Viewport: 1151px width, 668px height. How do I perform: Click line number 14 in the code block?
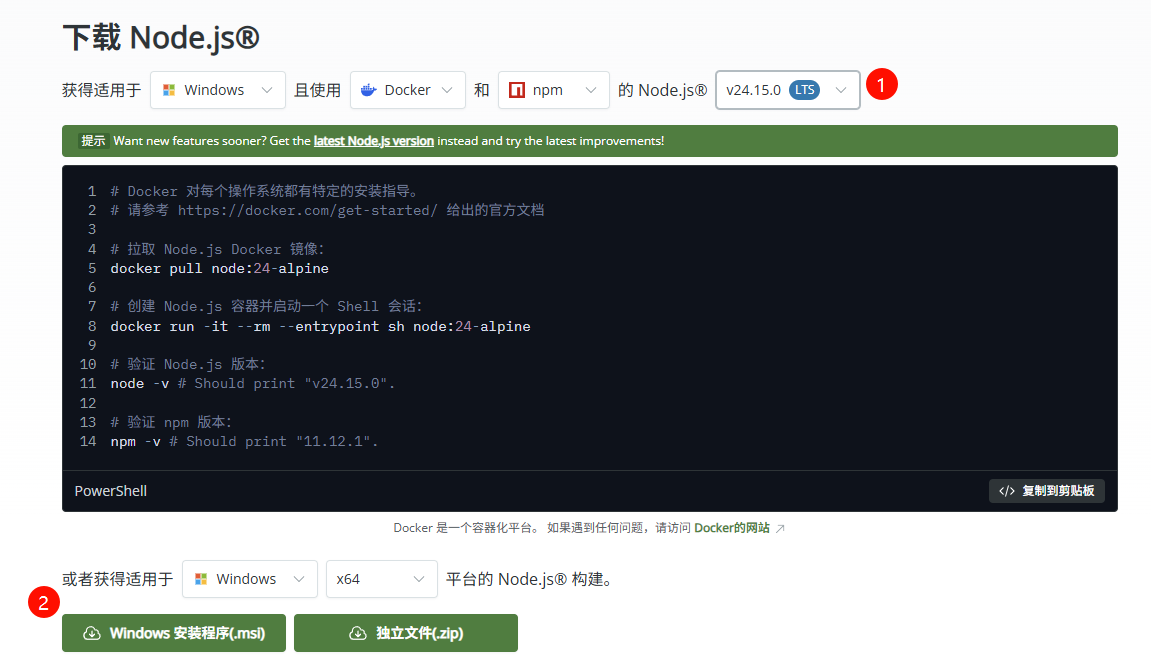click(88, 441)
